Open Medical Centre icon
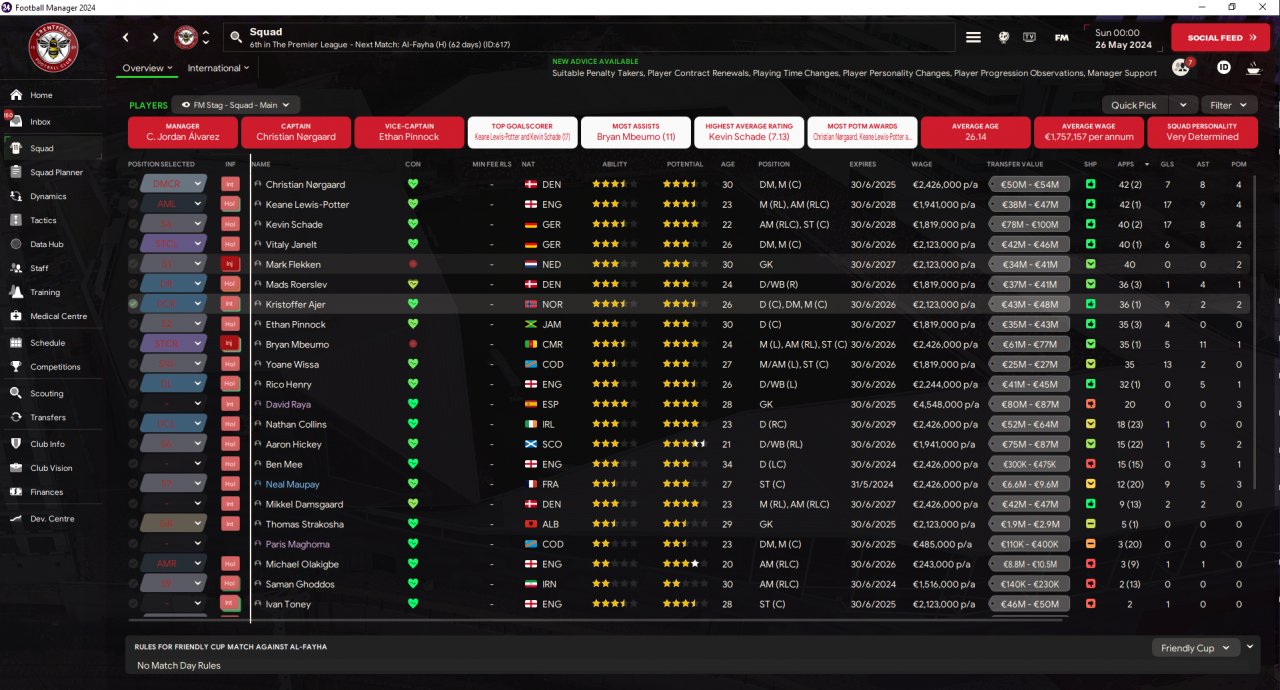Screen dimensions: 1280x690 (16, 316)
